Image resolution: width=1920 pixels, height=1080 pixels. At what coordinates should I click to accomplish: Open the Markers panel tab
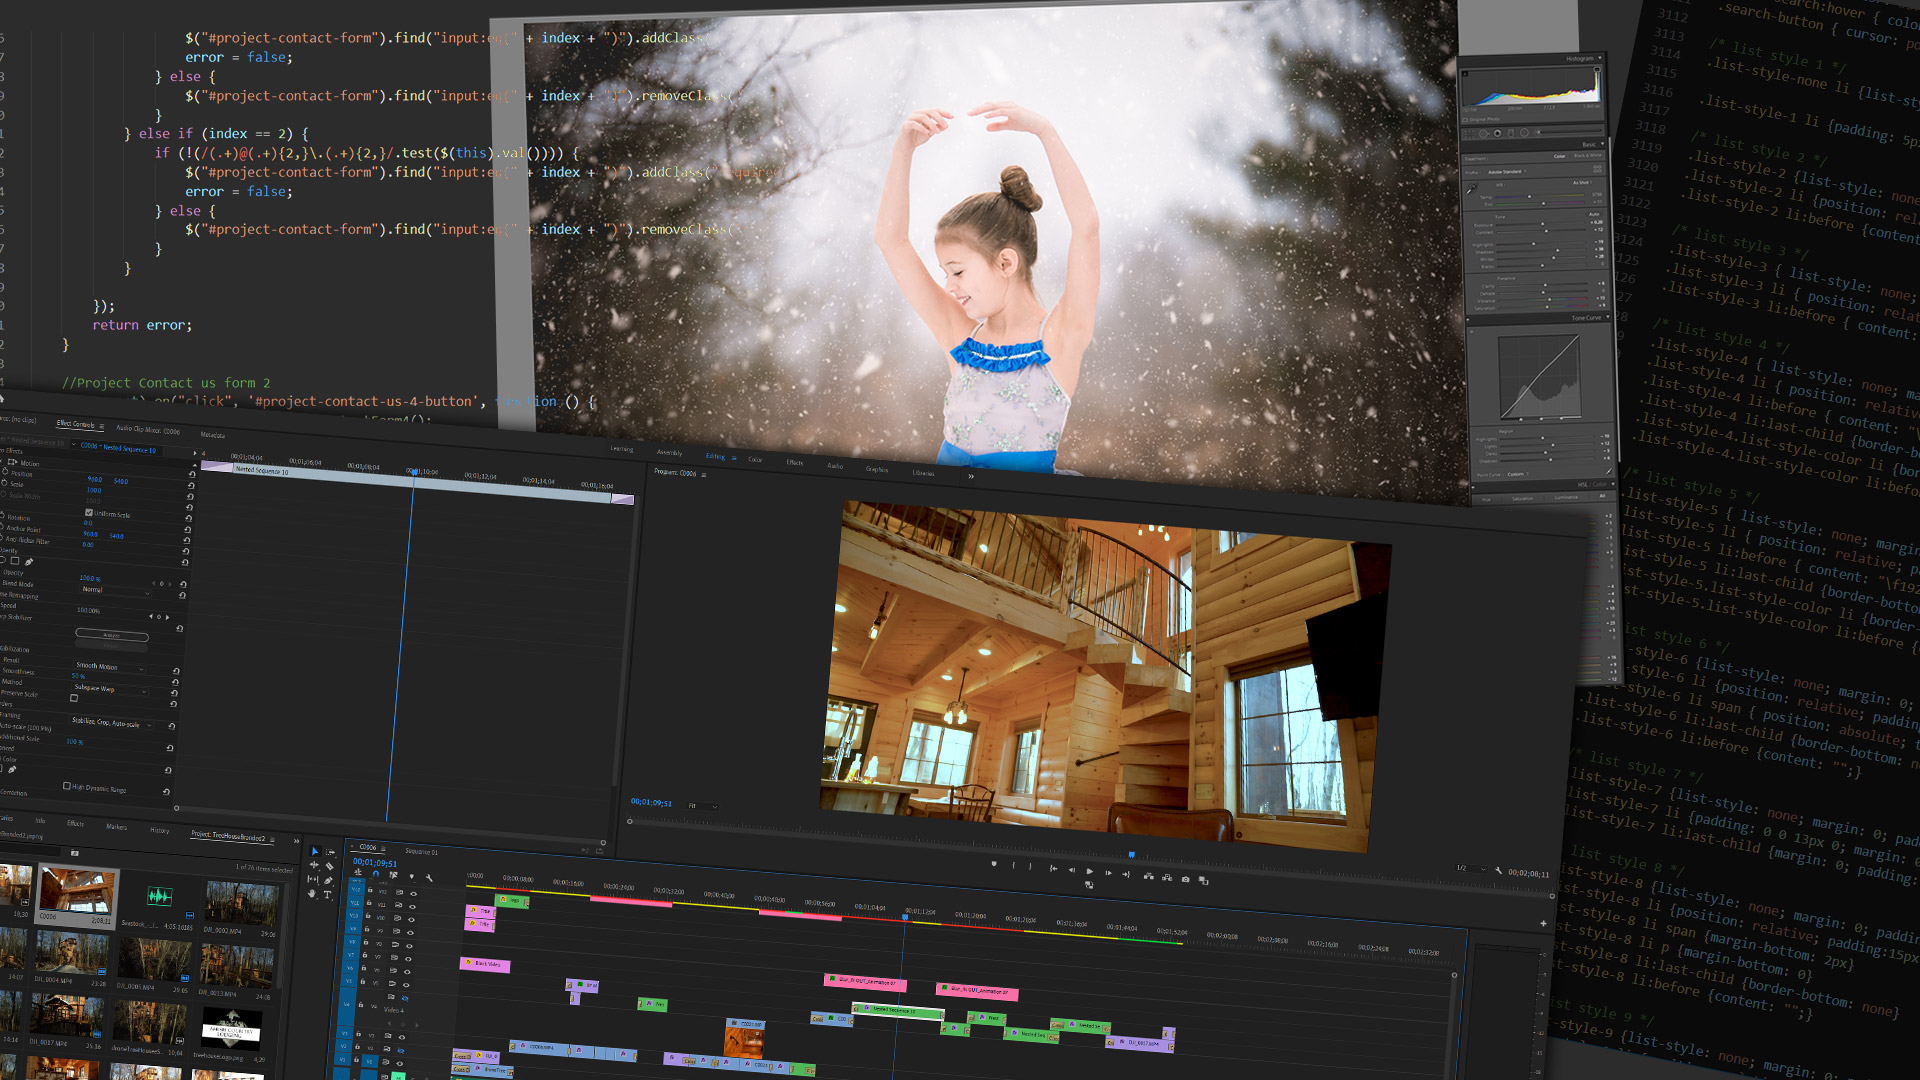coord(117,827)
